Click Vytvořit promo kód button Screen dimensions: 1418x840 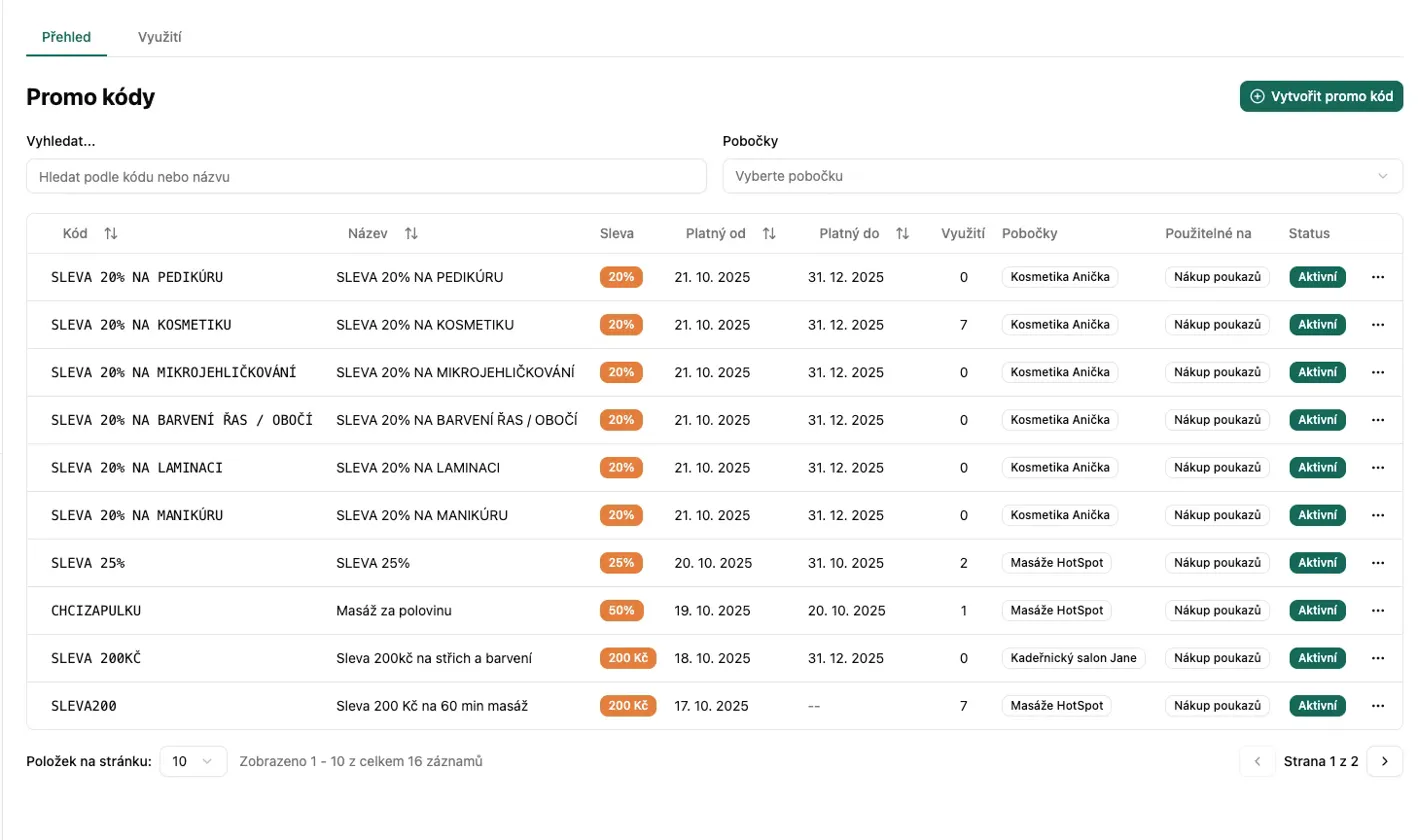point(1321,97)
